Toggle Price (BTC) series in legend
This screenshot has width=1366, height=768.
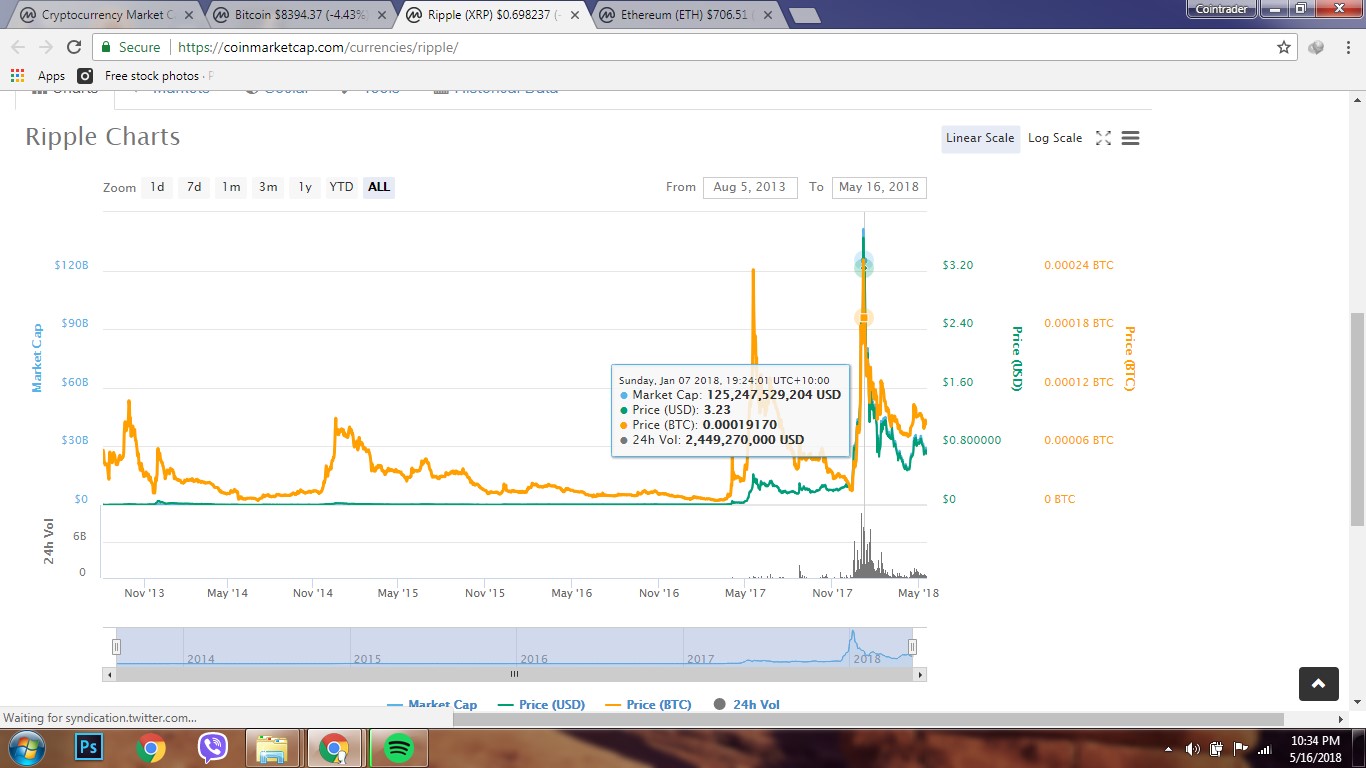click(x=648, y=704)
